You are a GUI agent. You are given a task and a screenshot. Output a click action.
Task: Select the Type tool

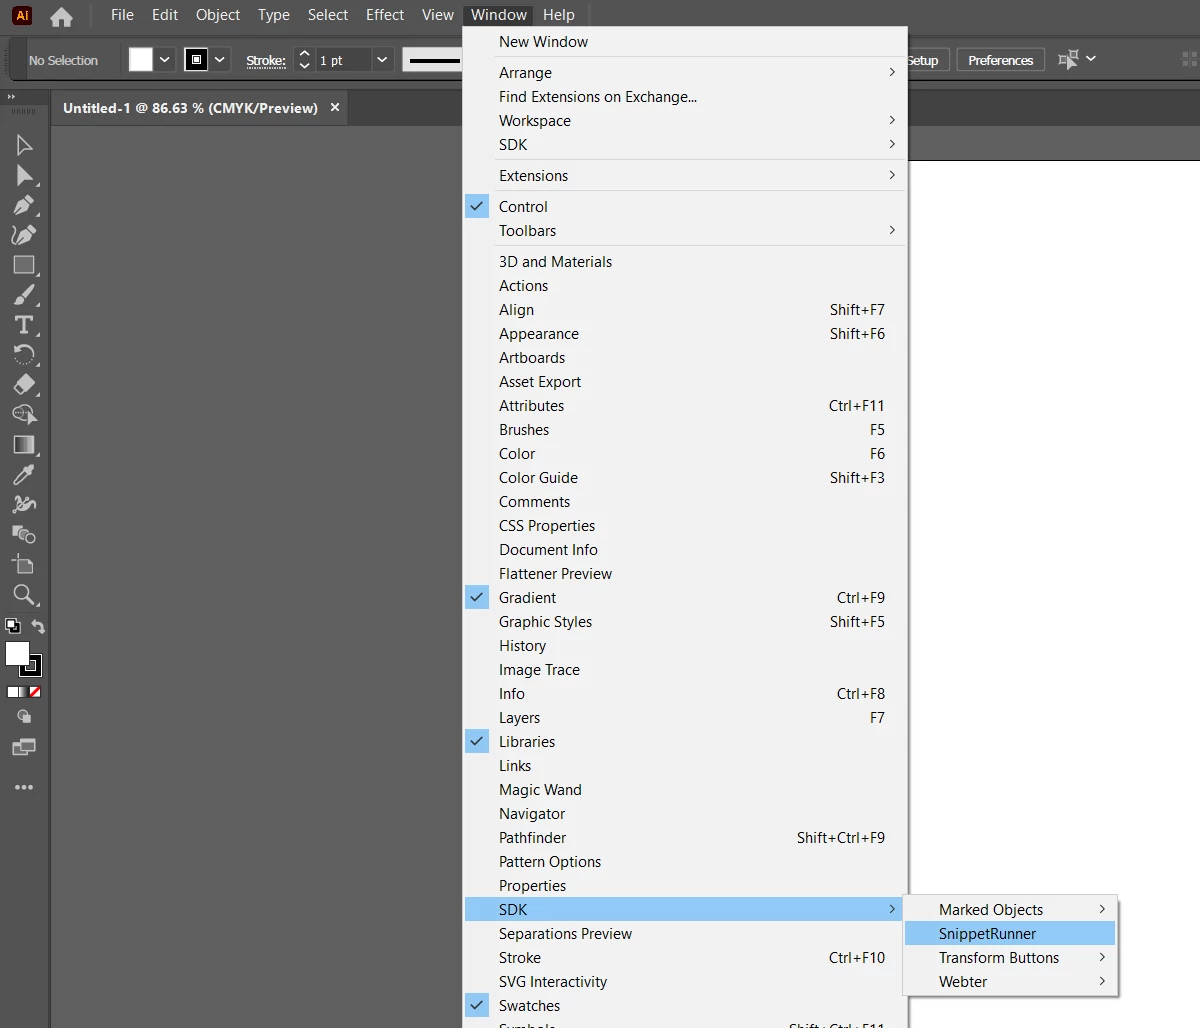pos(24,325)
